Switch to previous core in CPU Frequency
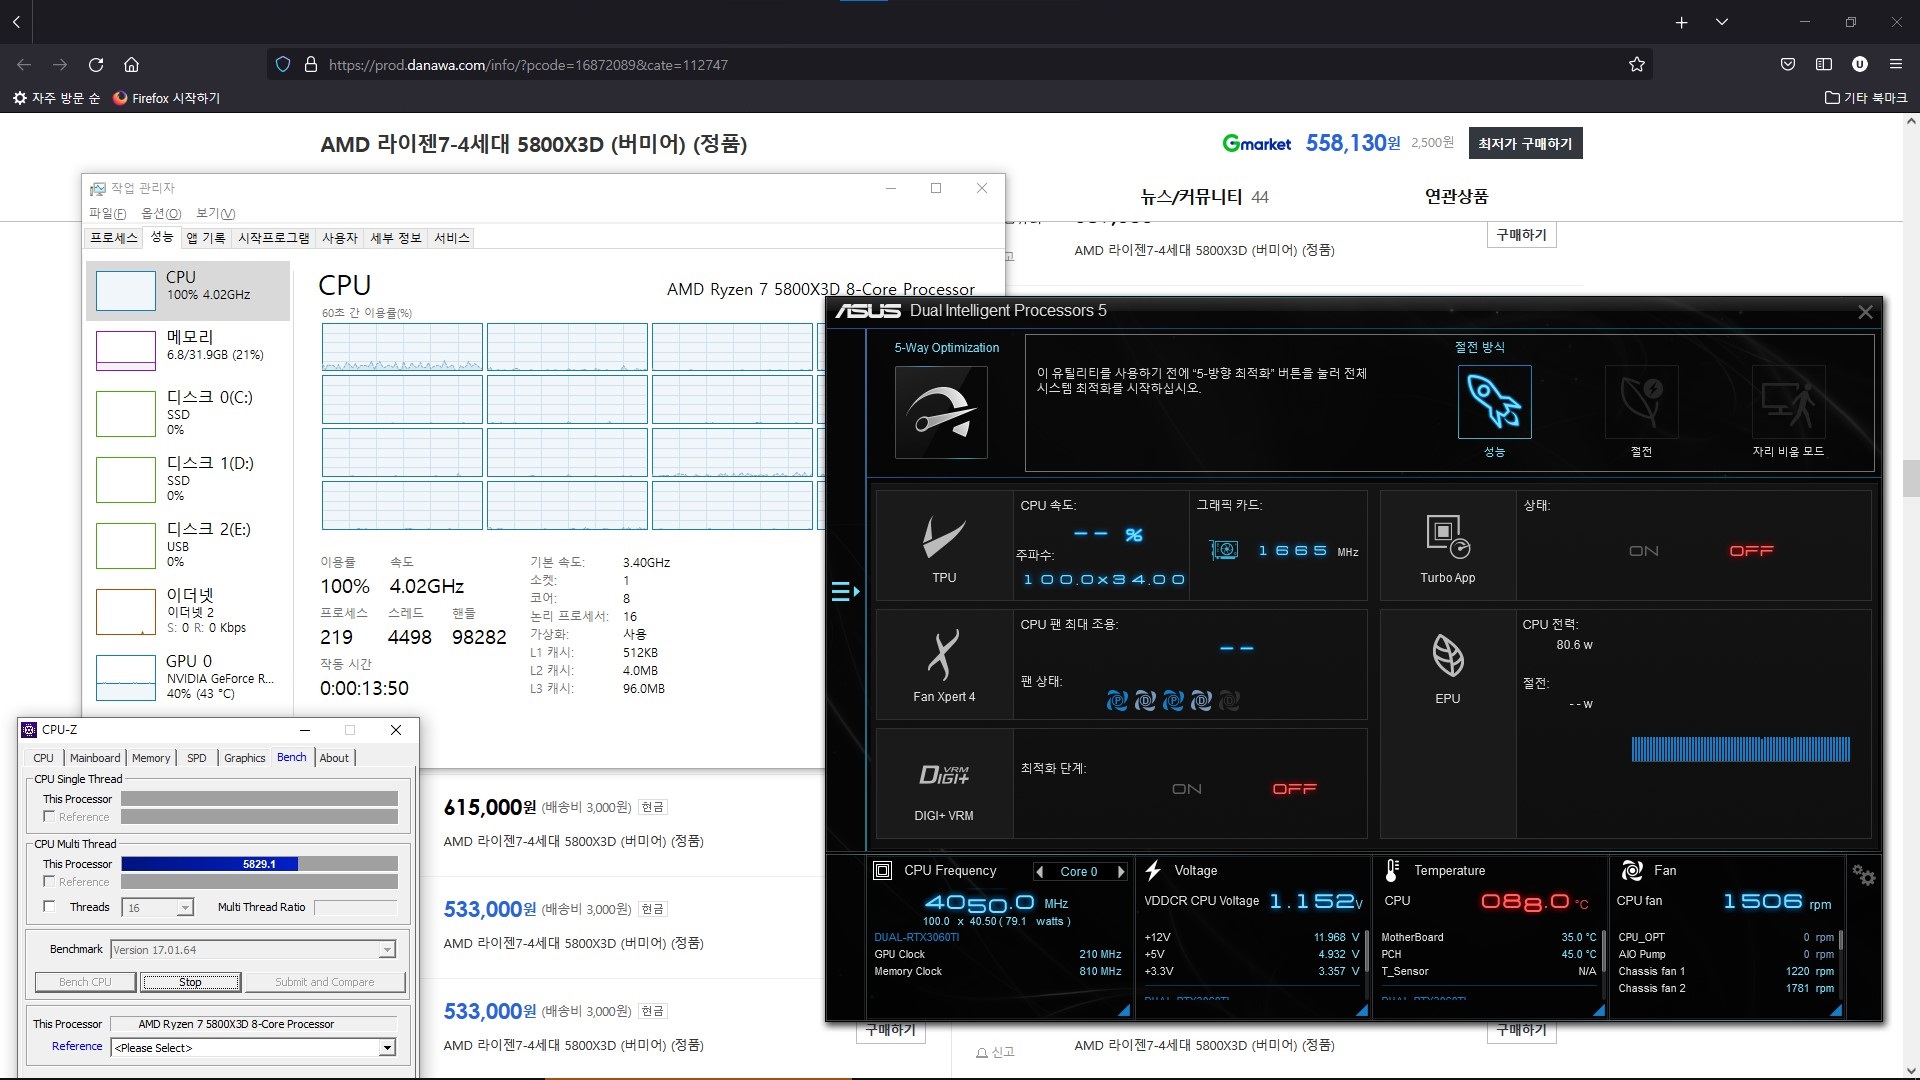Image resolution: width=1920 pixels, height=1080 pixels. [1040, 872]
